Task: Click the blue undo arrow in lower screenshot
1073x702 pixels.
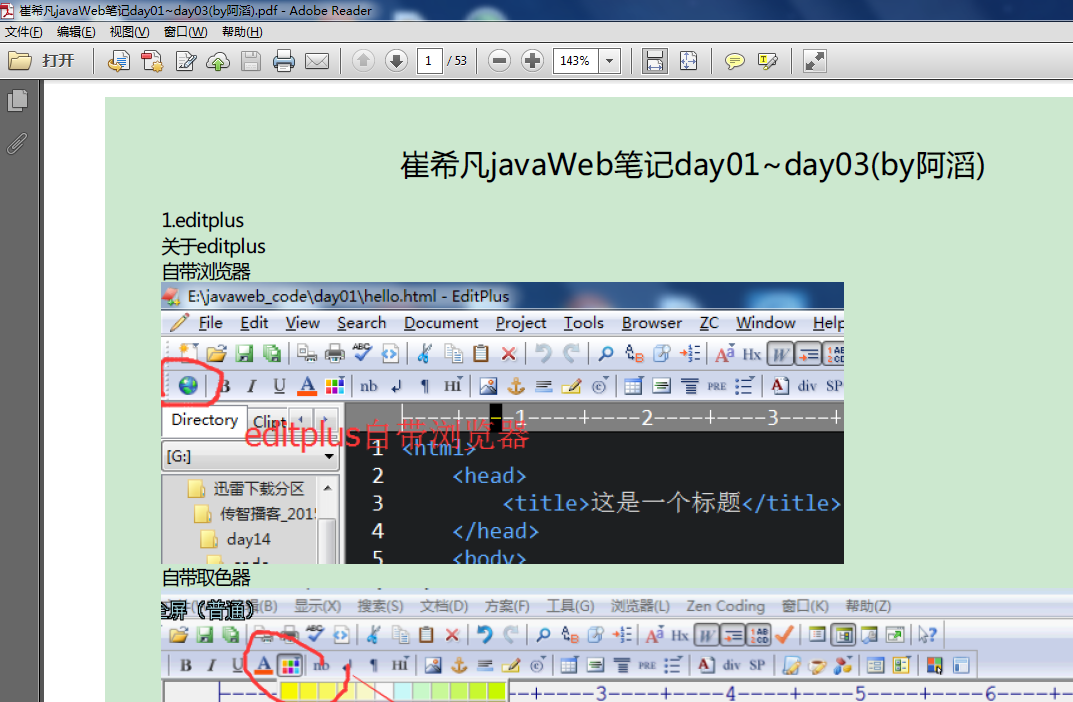Action: (484, 634)
